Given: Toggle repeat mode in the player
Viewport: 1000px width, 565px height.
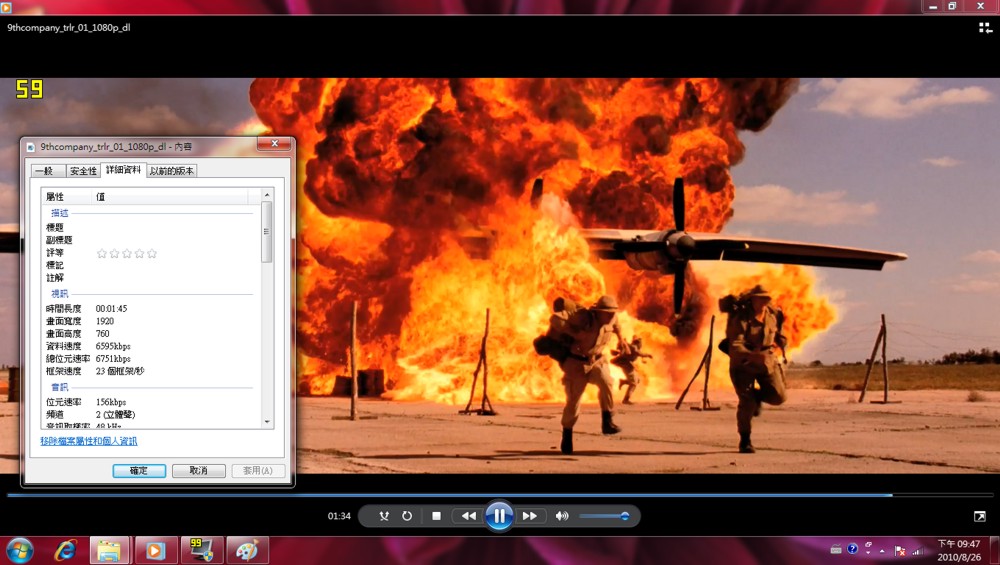Looking at the screenshot, I should pyautogui.click(x=407, y=516).
